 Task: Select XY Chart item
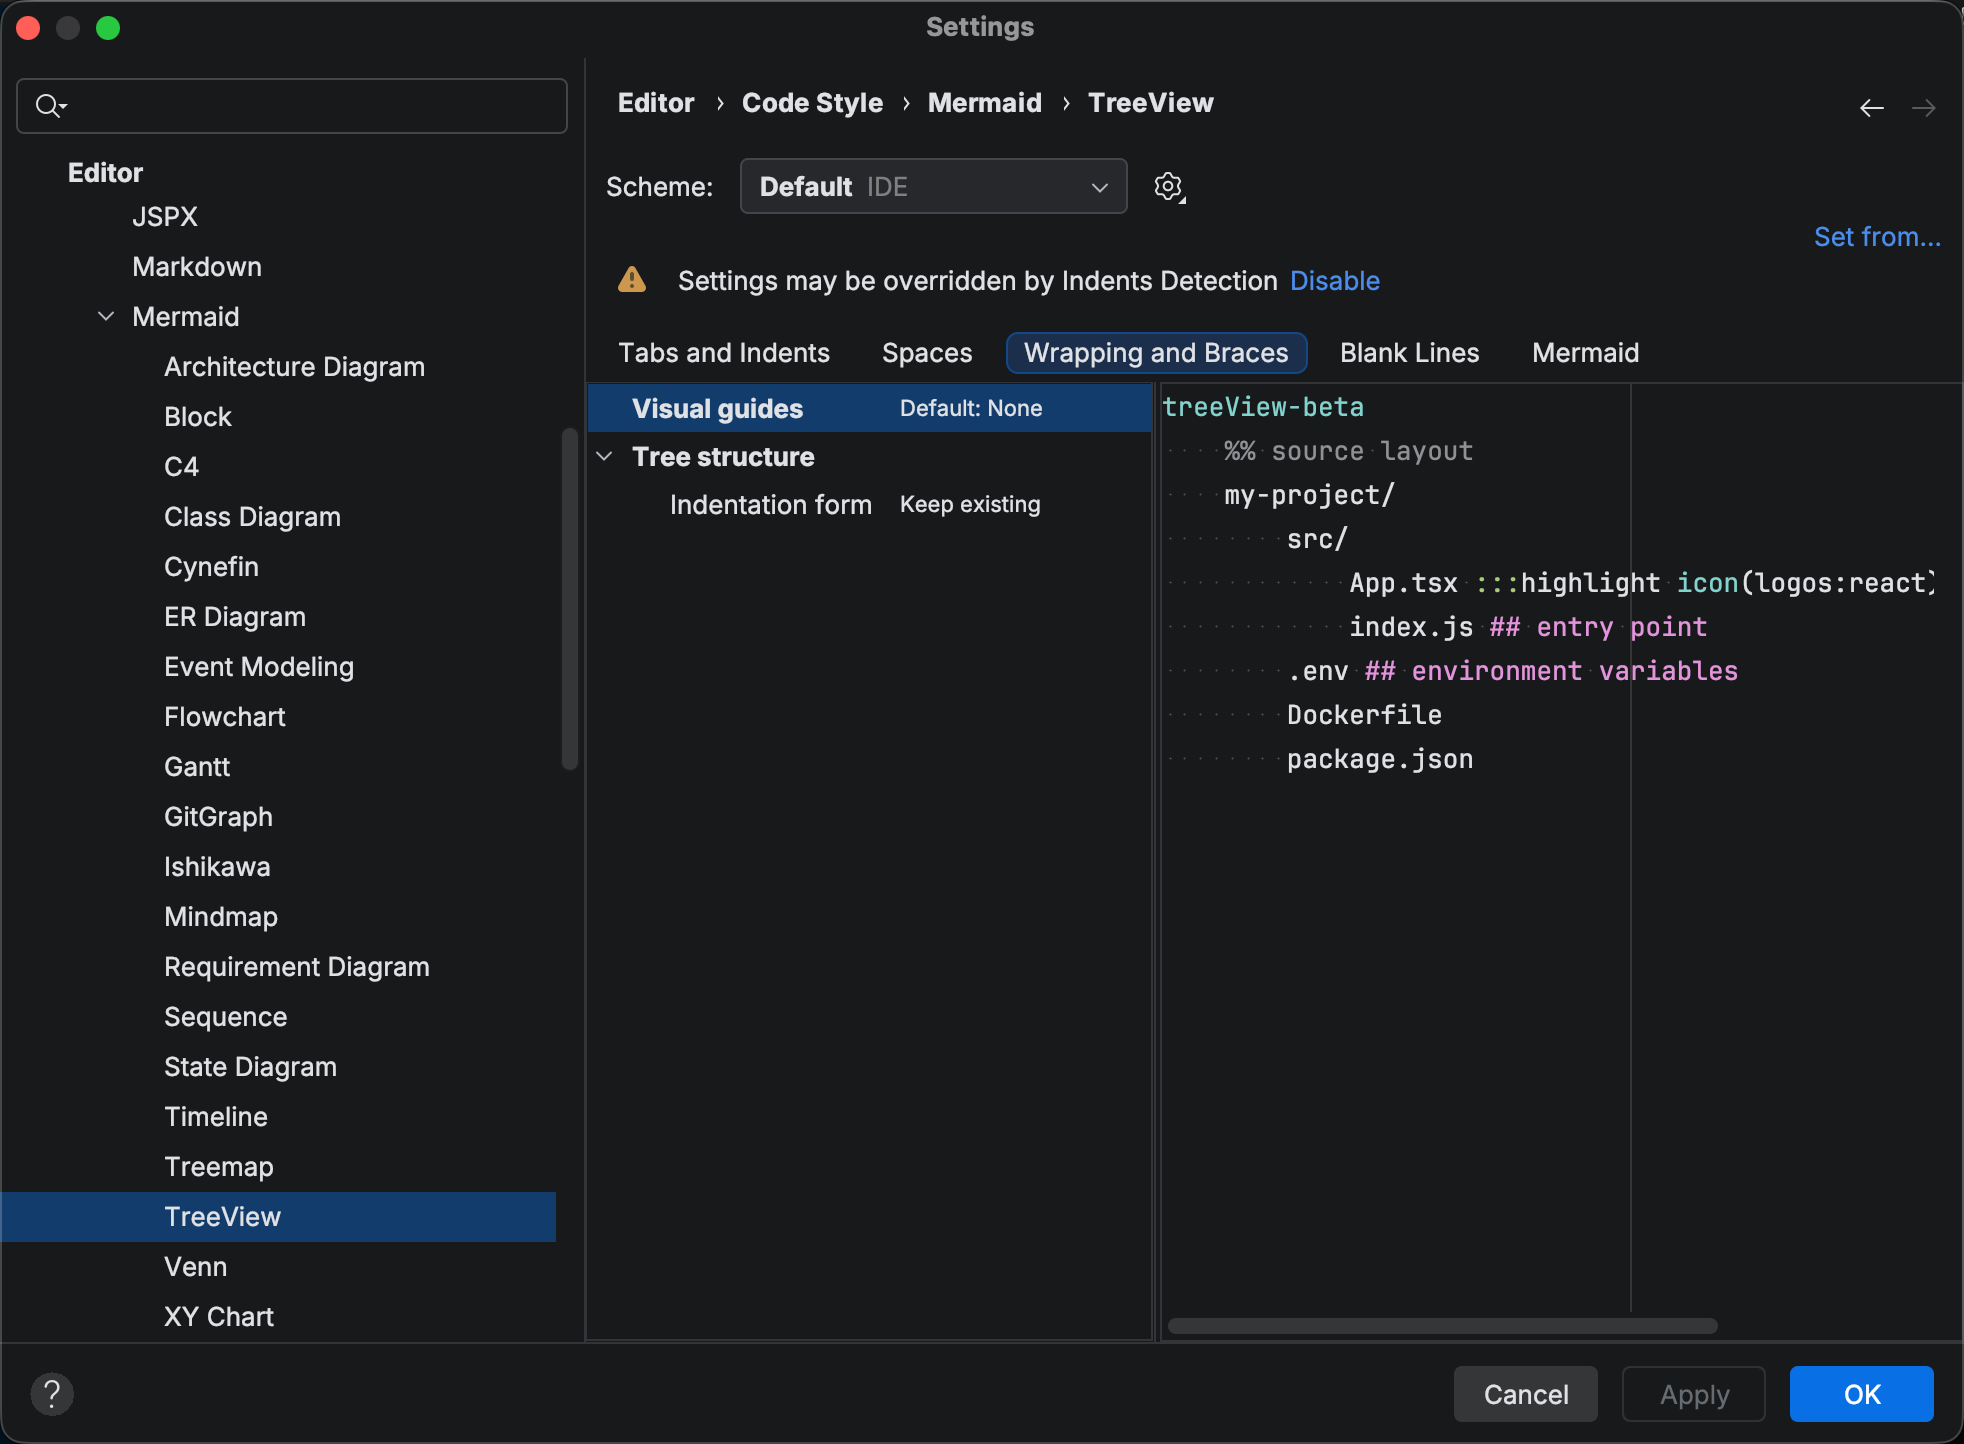[x=219, y=1316]
